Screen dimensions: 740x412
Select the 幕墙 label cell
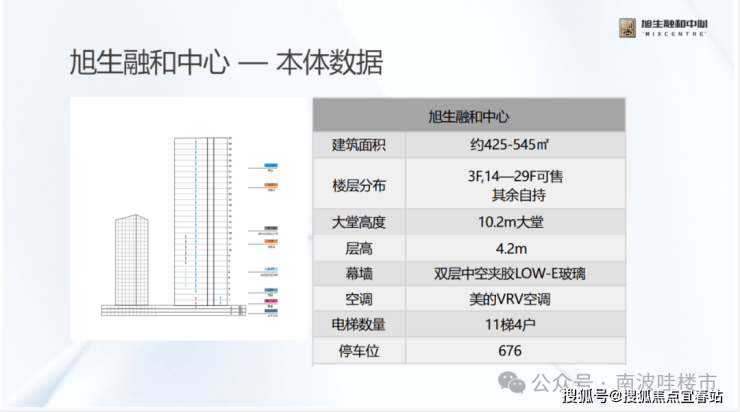(x=359, y=274)
